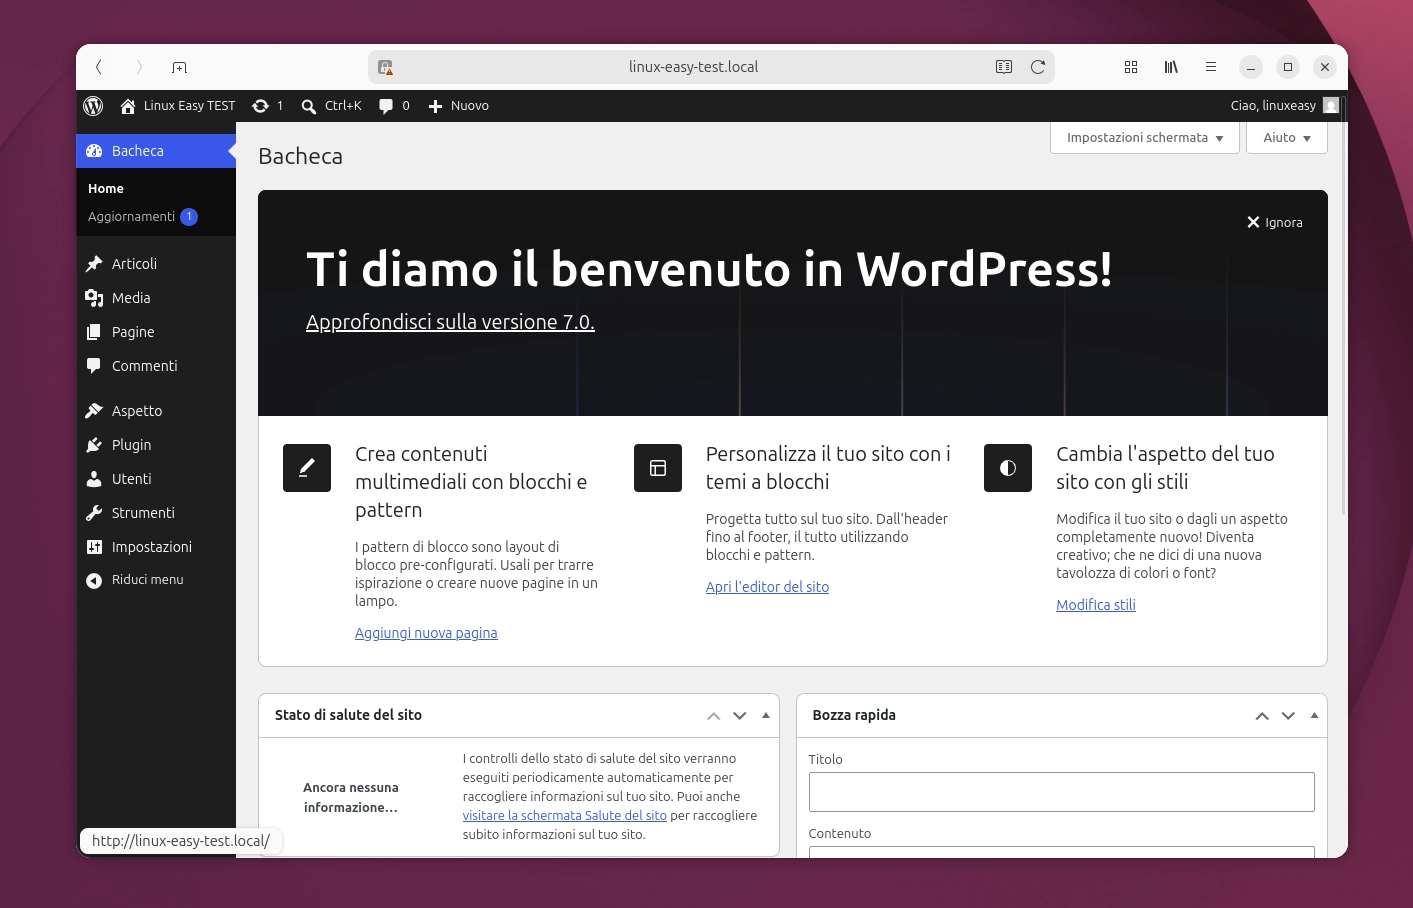Viewport: 1413px width, 908px height.
Task: Select the Bacheca menu item
Action: click(x=156, y=151)
